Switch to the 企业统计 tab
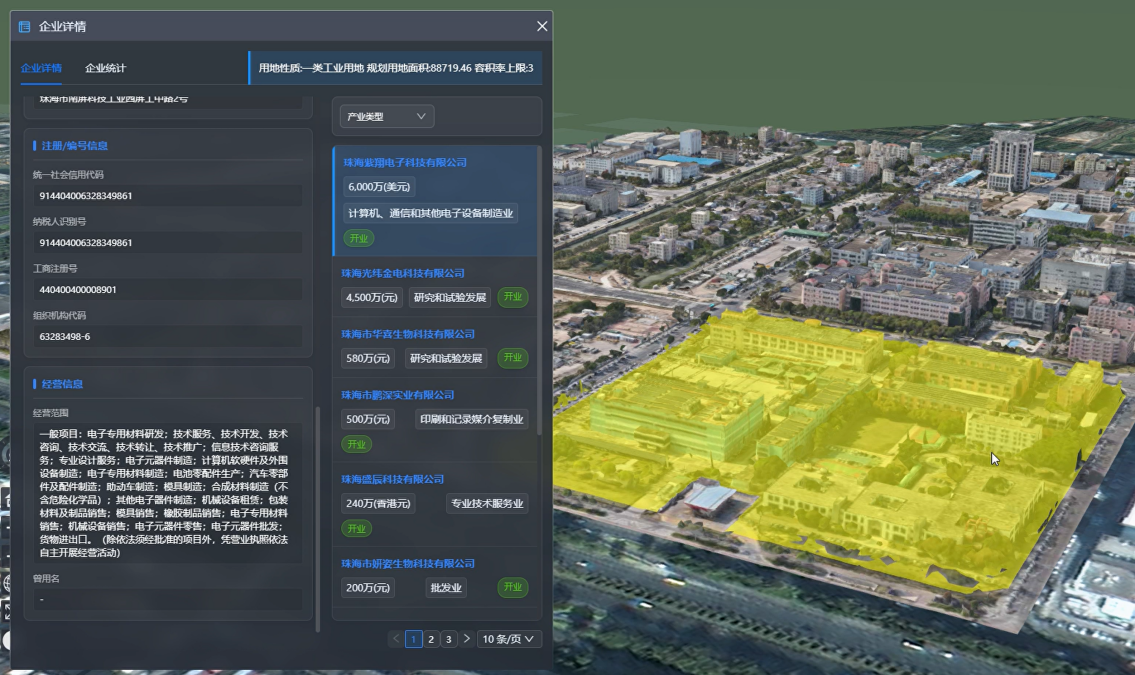The width and height of the screenshot is (1135, 675). tap(105, 68)
